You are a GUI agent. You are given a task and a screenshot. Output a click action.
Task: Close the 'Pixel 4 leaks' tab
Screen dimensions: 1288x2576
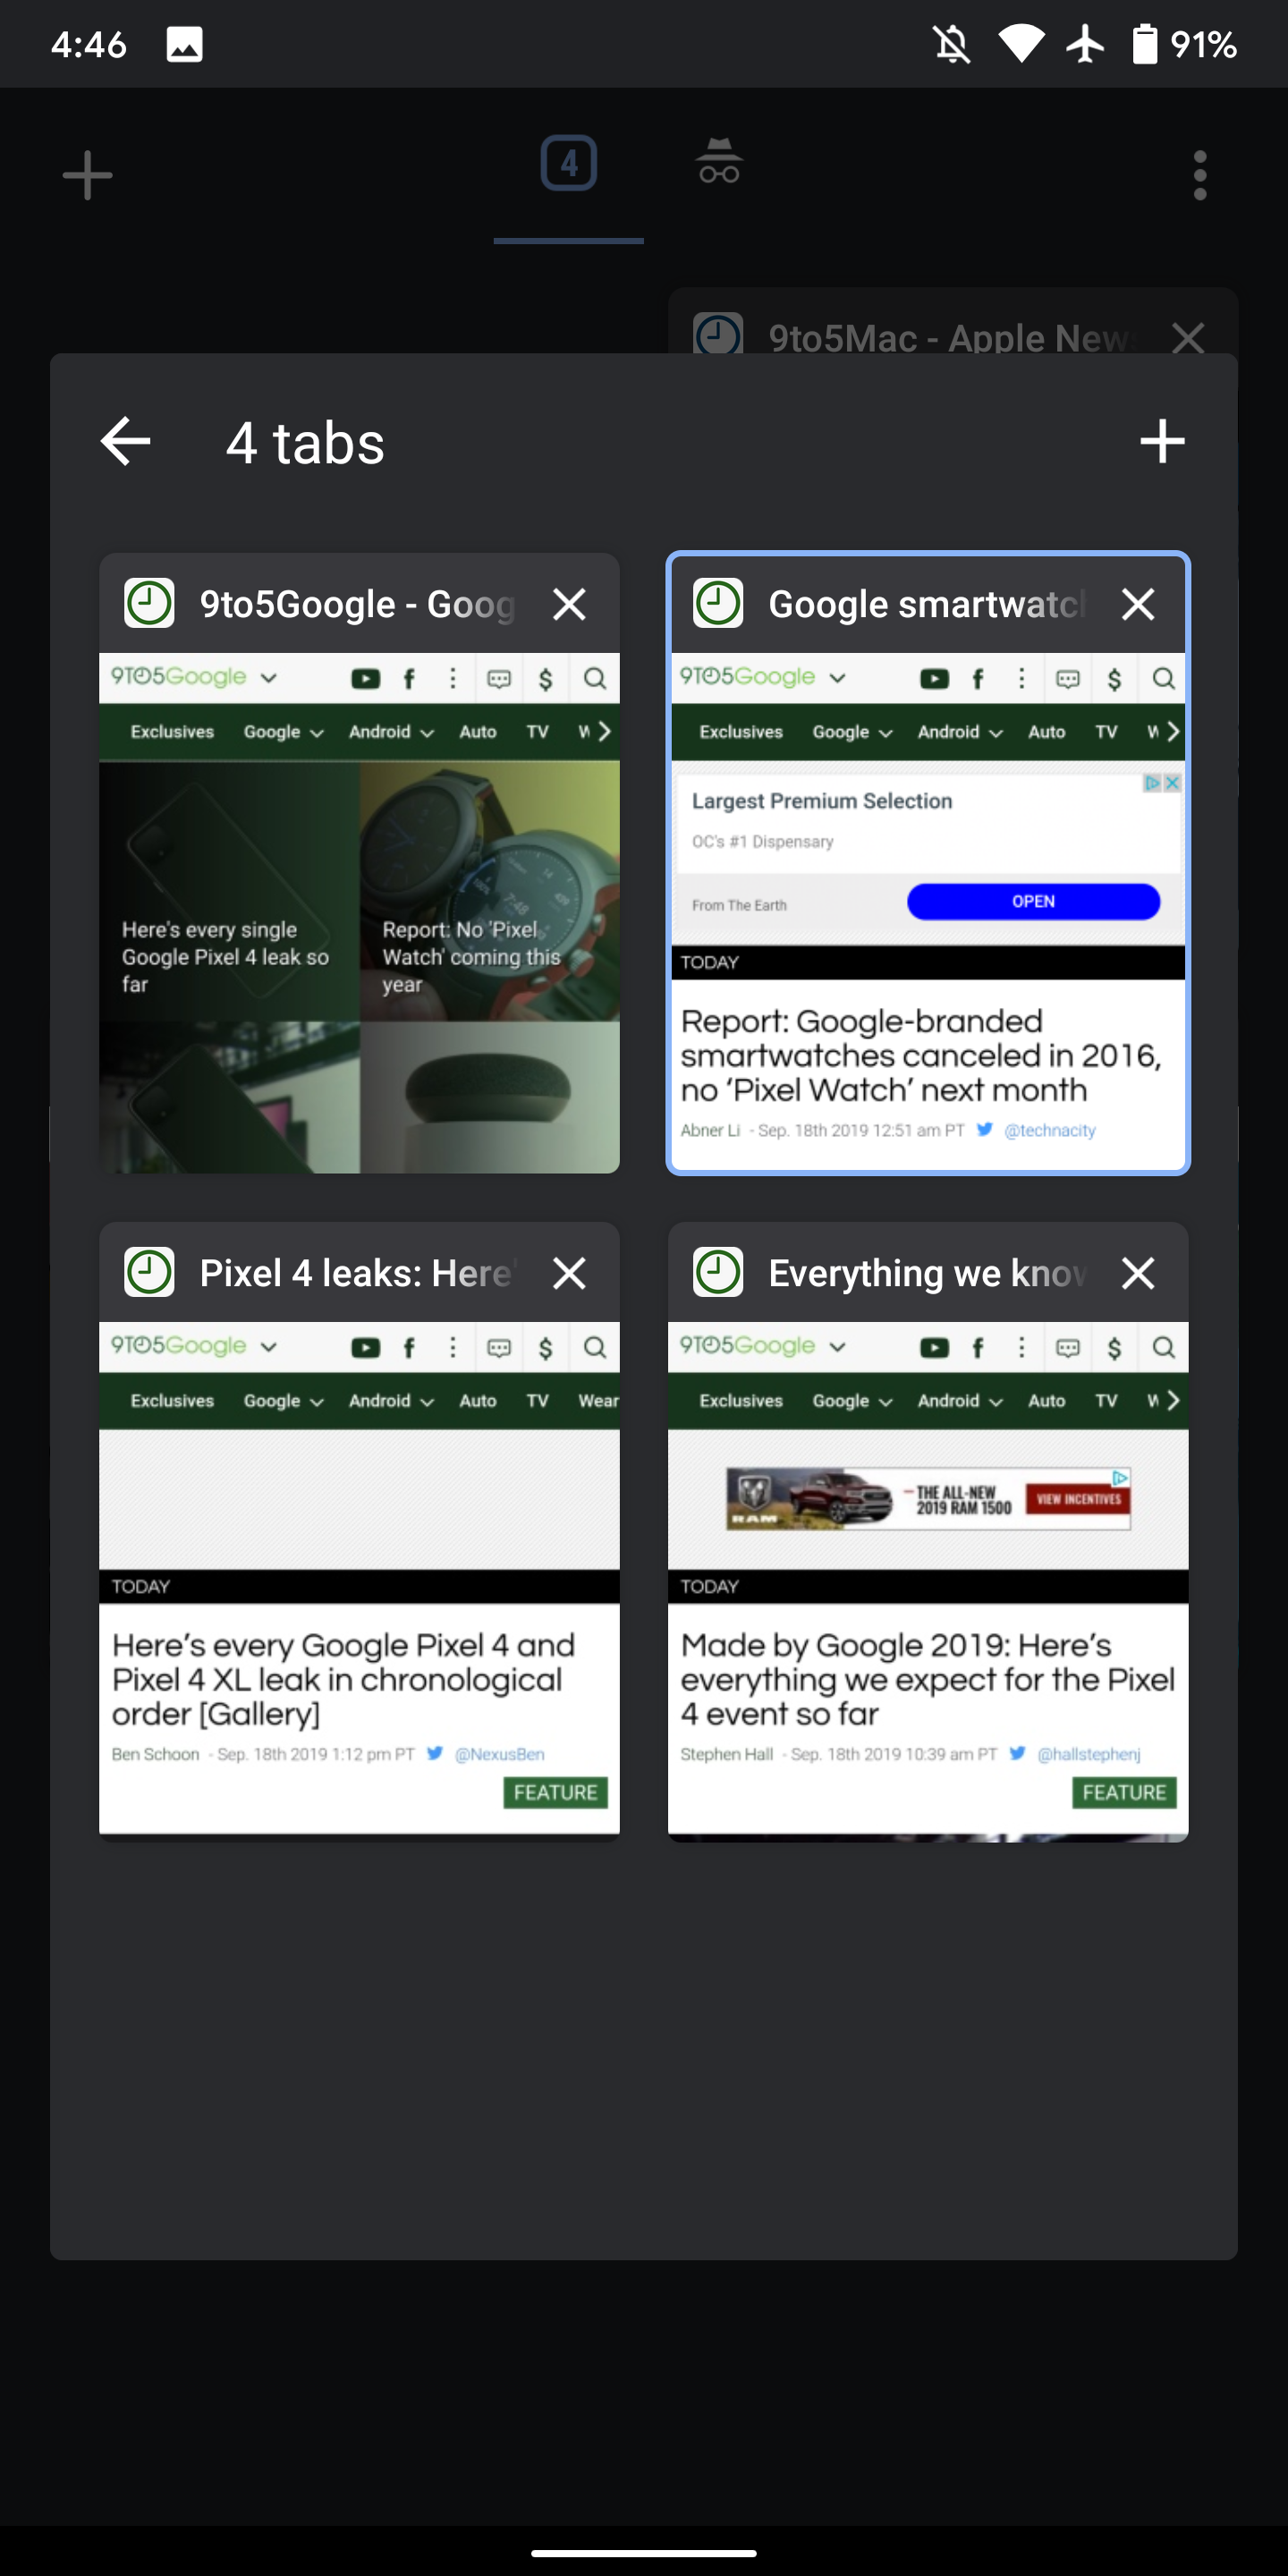click(569, 1273)
